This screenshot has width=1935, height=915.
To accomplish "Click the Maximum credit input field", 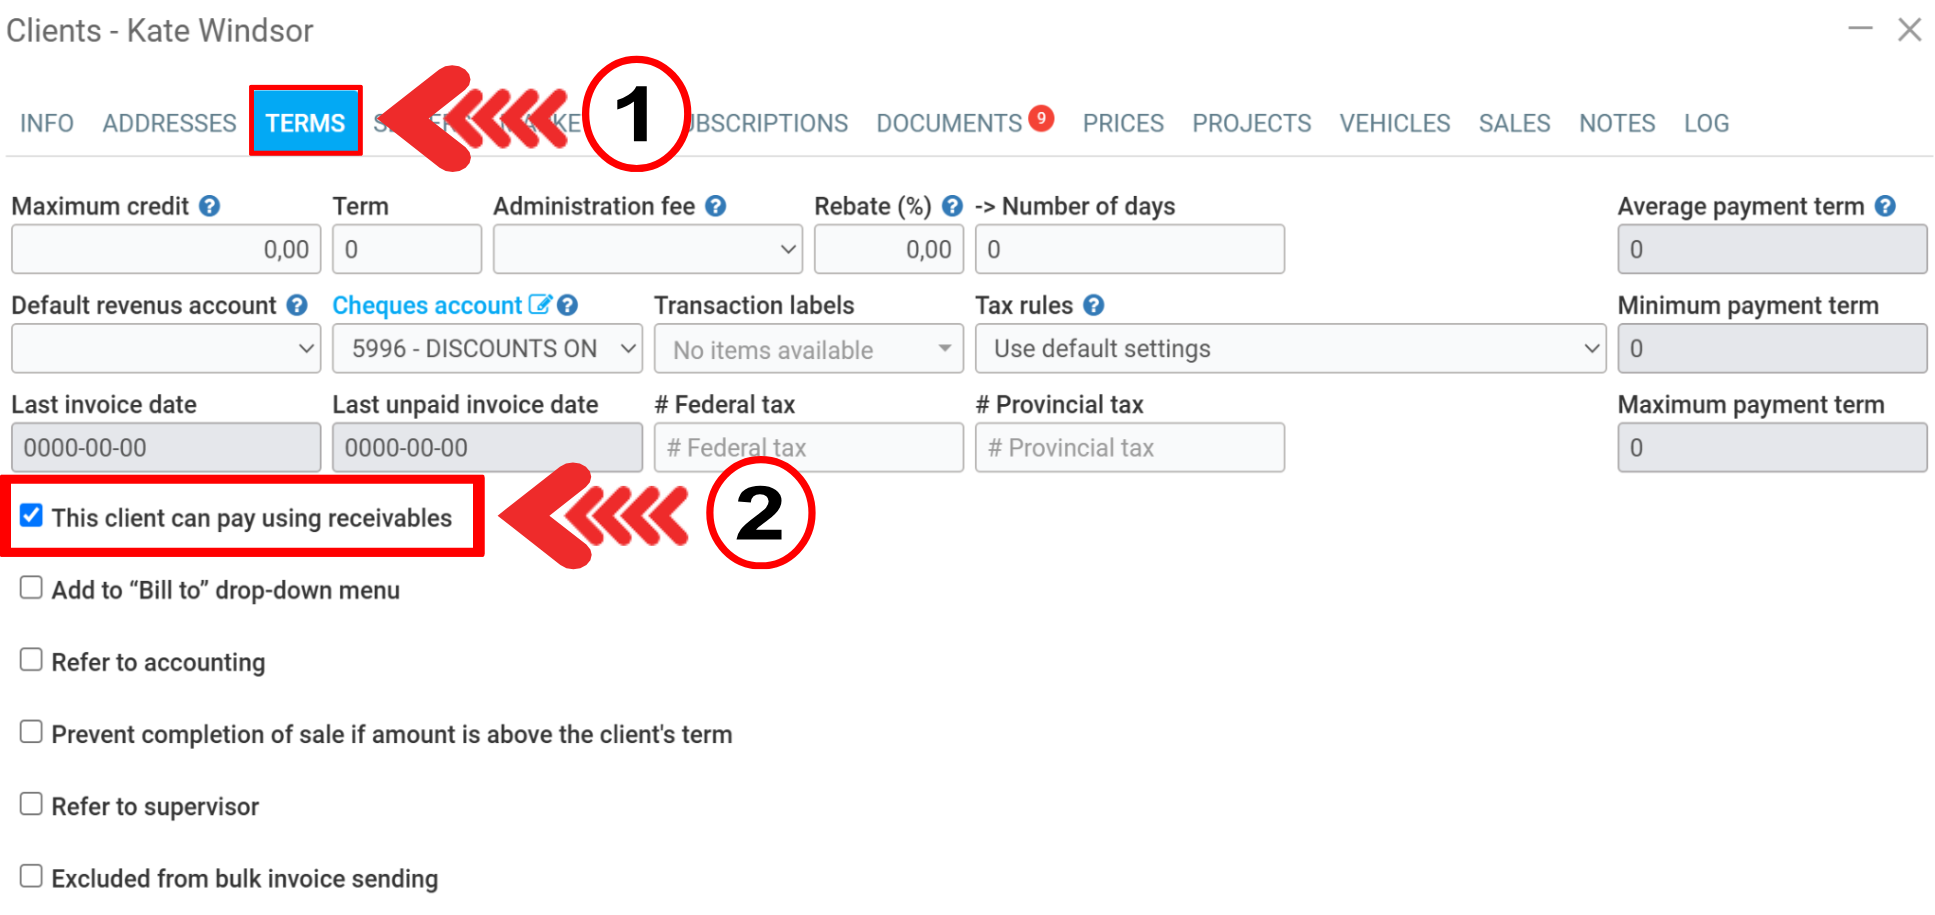I will (x=166, y=249).
